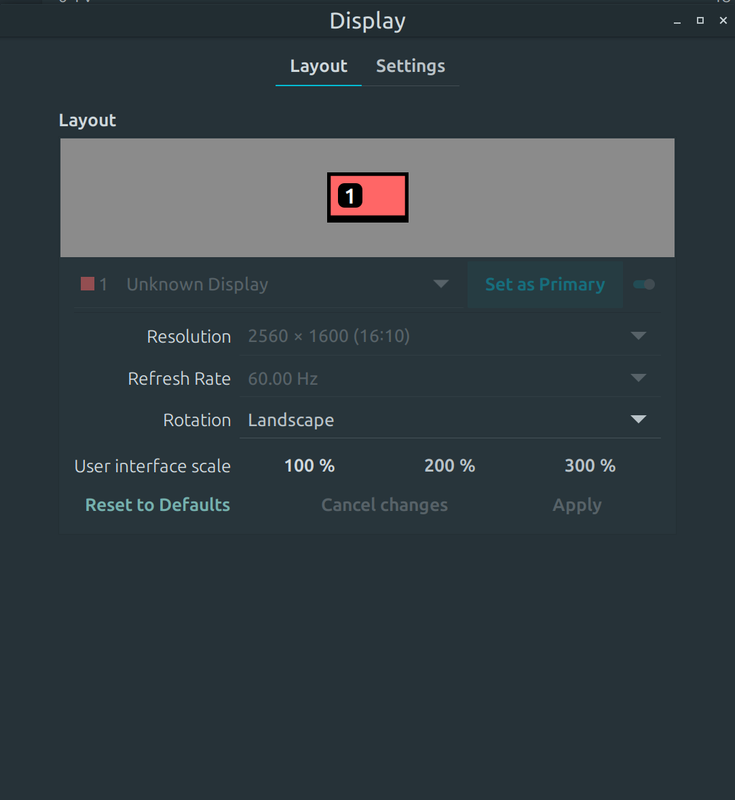This screenshot has height=800, width=735.
Task: Click the Resolution dropdown arrow
Action: [638, 336]
